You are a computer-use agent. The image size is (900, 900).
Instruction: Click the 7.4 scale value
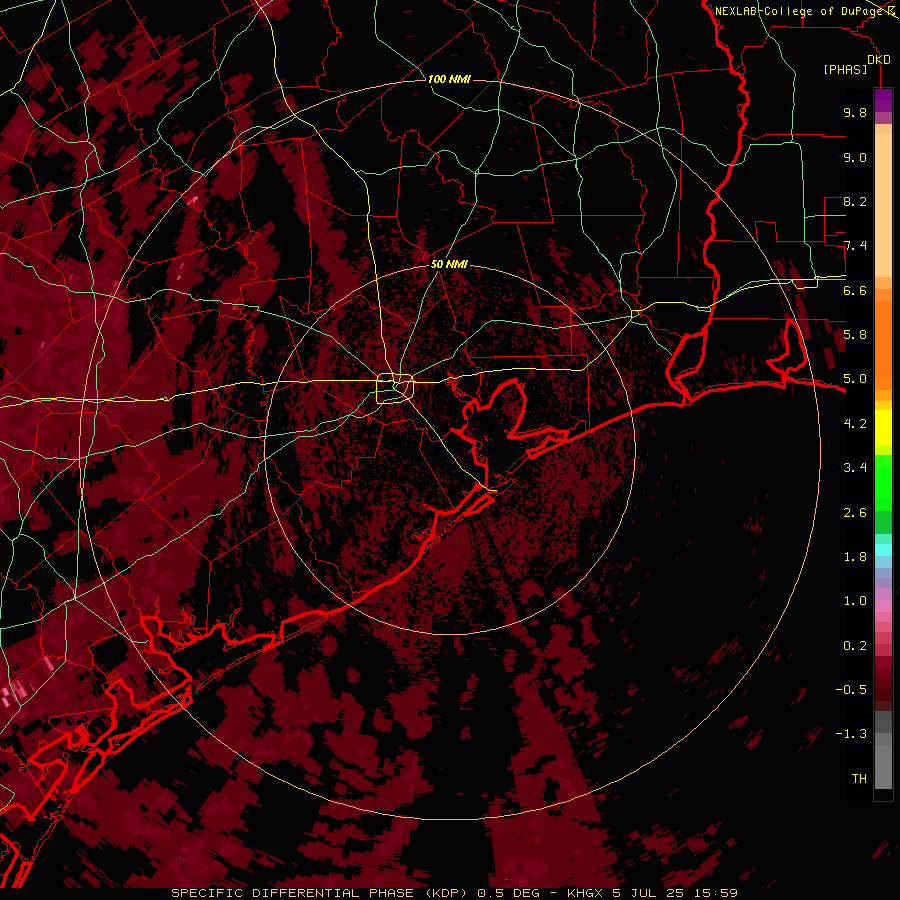pyautogui.click(x=855, y=246)
